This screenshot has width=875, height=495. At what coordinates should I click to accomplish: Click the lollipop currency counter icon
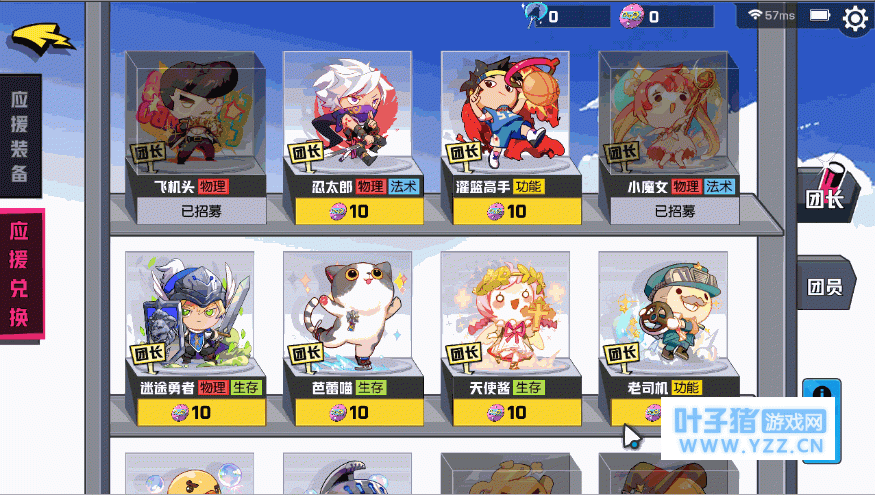click(535, 15)
